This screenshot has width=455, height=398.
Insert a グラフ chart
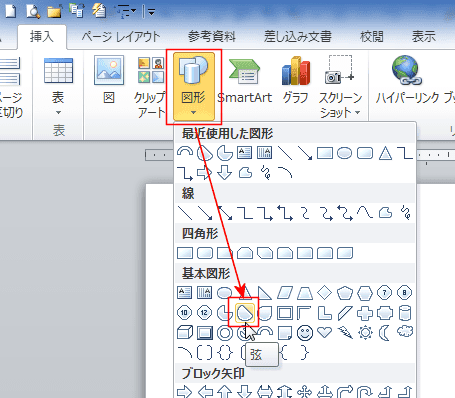[x=296, y=80]
